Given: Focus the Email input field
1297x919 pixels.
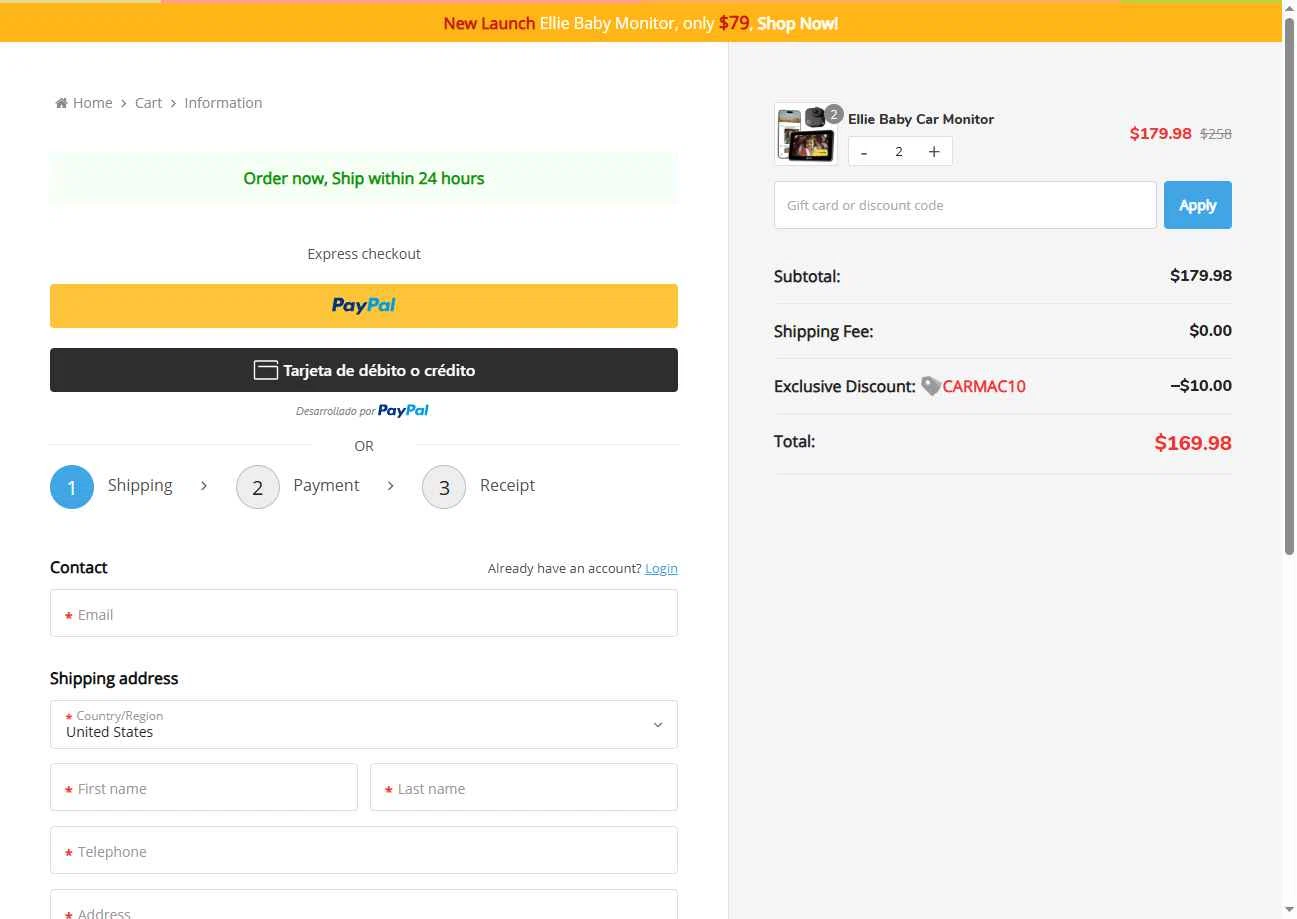Looking at the screenshot, I should pos(364,613).
